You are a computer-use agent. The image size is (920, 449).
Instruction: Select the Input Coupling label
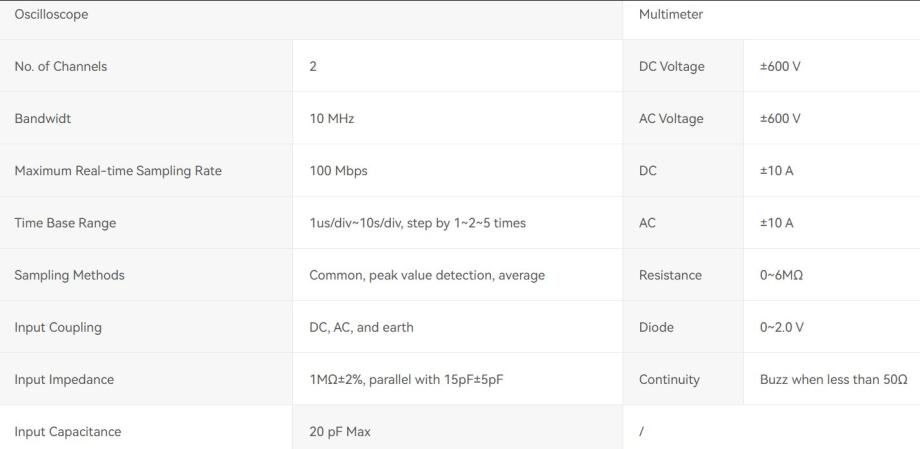[58, 327]
